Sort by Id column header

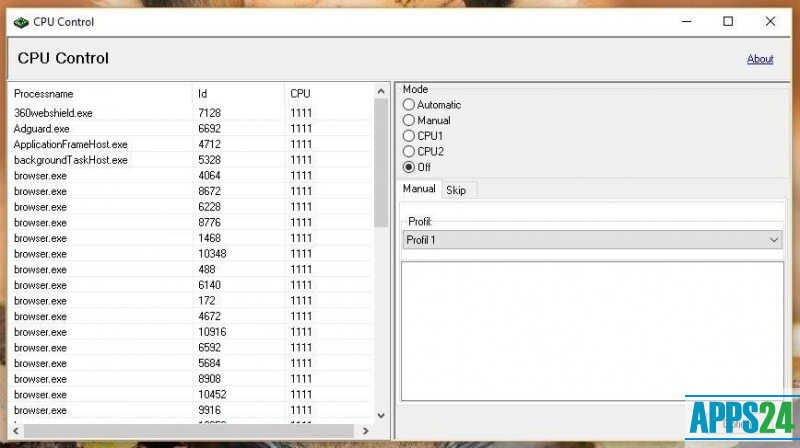tap(238, 94)
